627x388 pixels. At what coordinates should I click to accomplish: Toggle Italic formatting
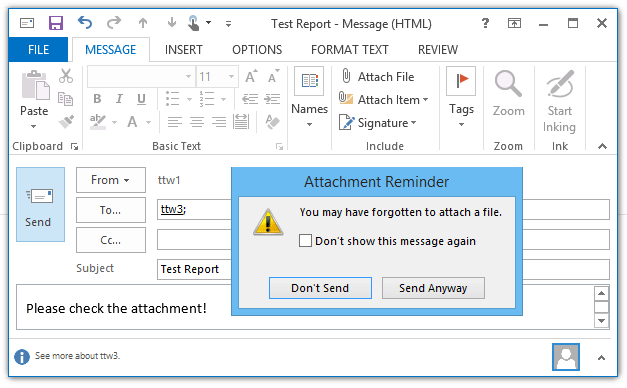coord(119,99)
